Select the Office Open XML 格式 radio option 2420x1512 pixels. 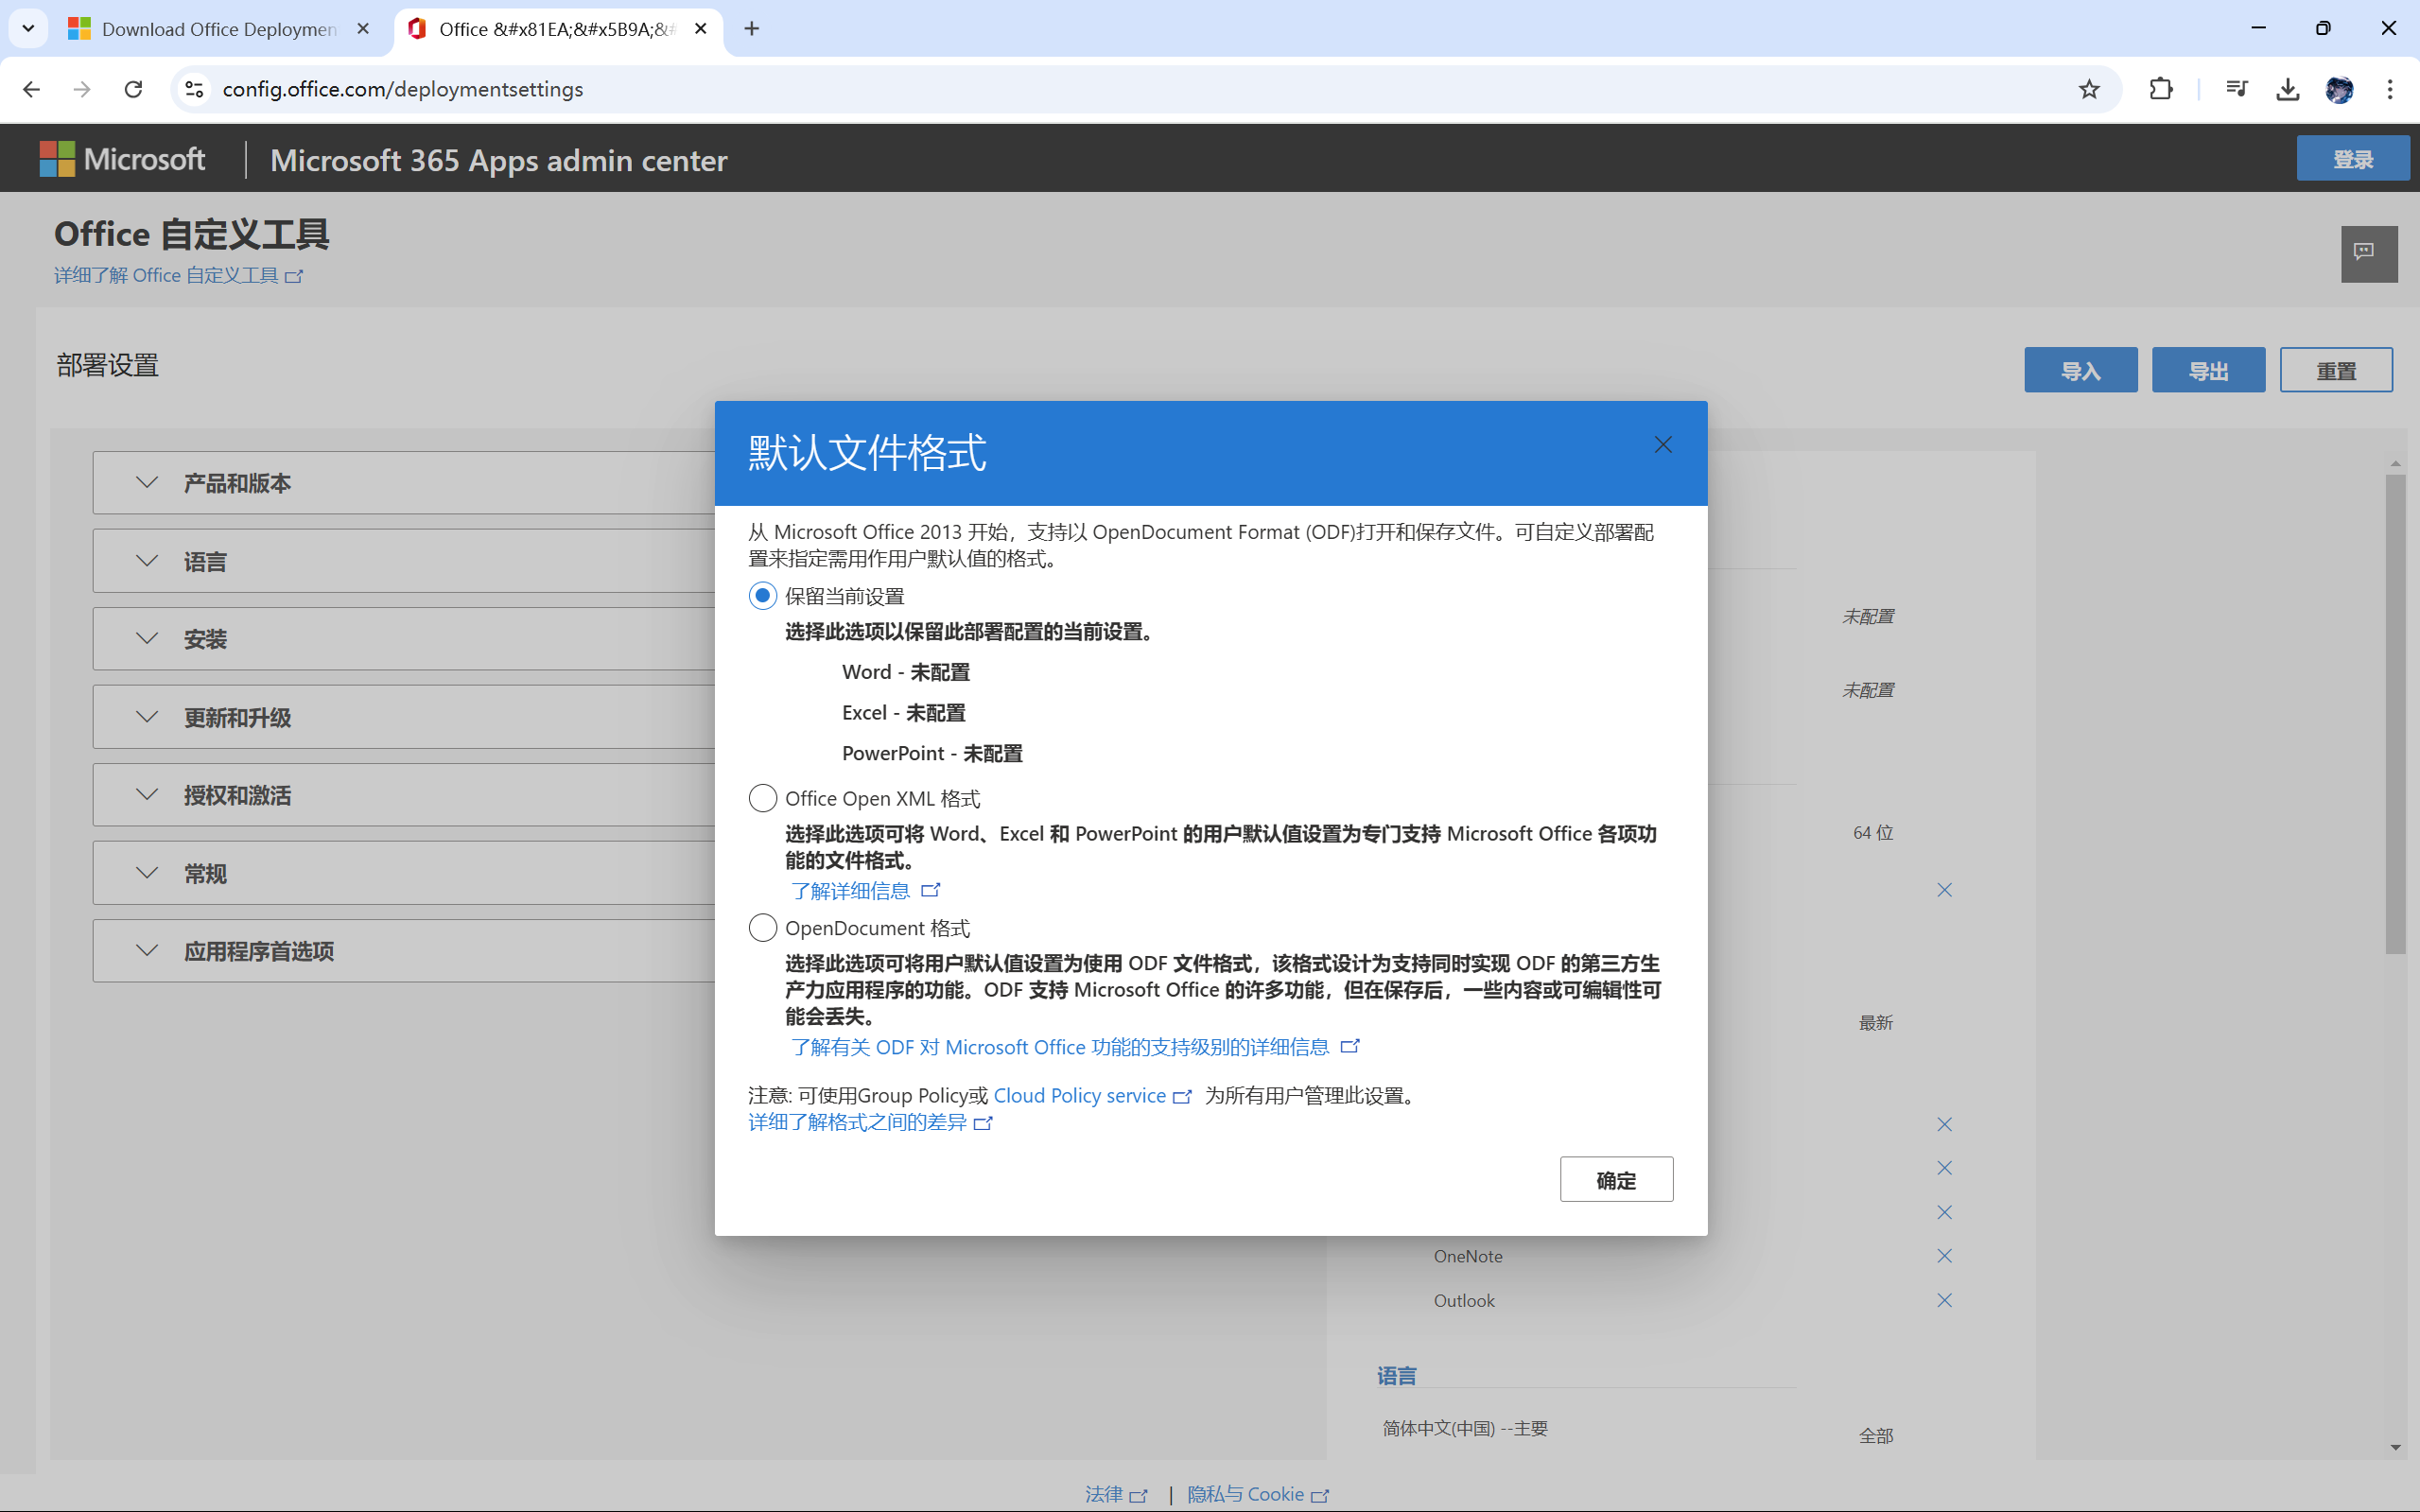click(762, 798)
